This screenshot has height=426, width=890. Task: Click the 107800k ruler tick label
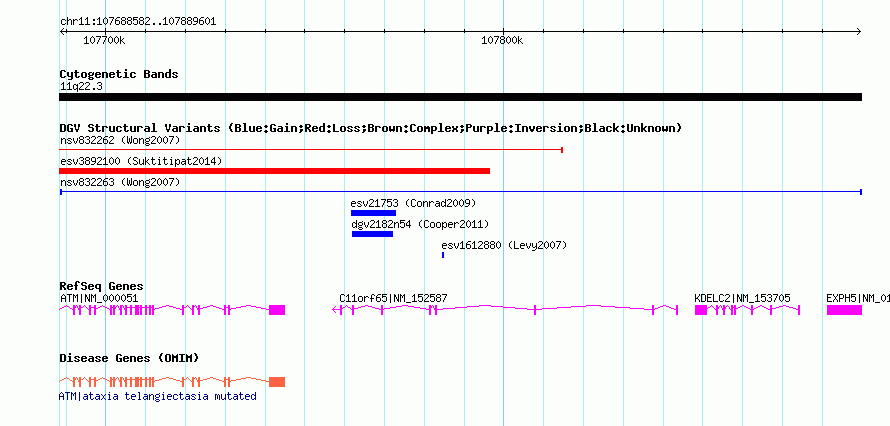(502, 40)
